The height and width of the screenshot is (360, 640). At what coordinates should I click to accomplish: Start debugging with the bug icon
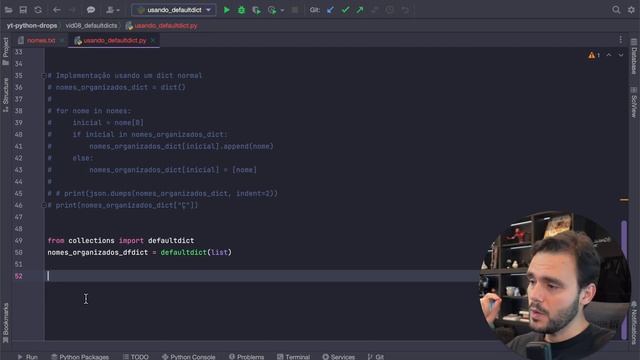pyautogui.click(x=242, y=10)
